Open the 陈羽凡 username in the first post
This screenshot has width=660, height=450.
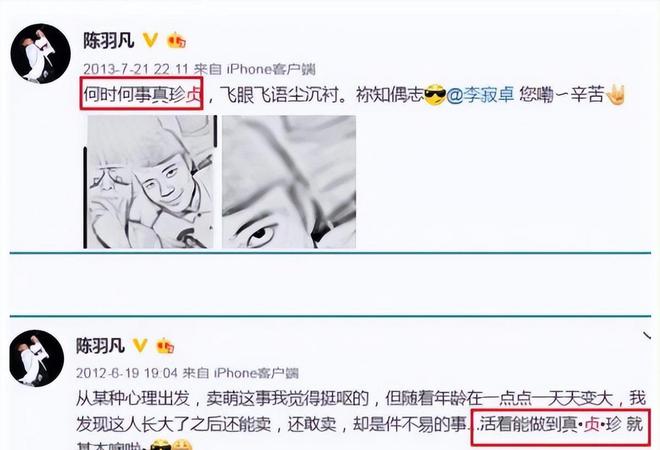tap(109, 41)
